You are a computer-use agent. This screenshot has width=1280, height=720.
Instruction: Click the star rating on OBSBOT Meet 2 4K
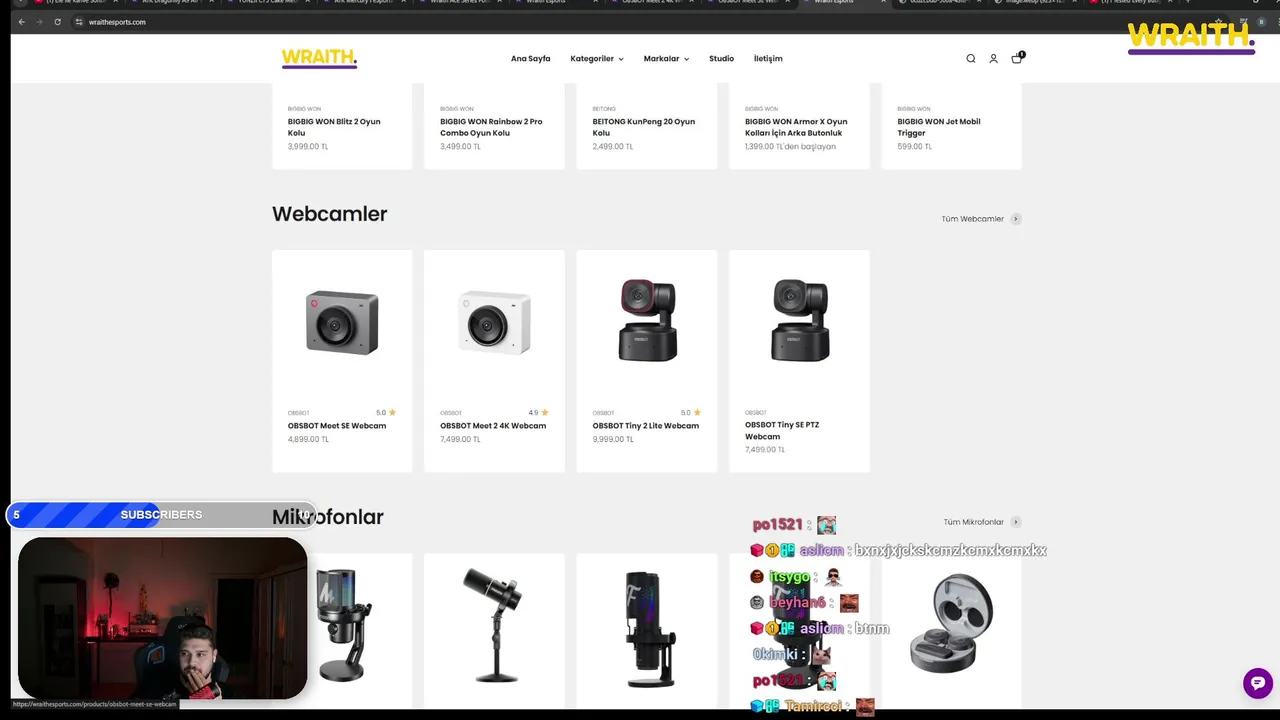[x=539, y=412]
